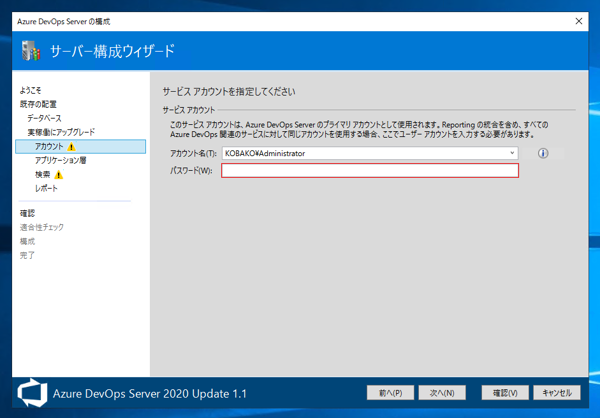Click the パスワード(W): label
The height and width of the screenshot is (418, 600).
pos(191,171)
